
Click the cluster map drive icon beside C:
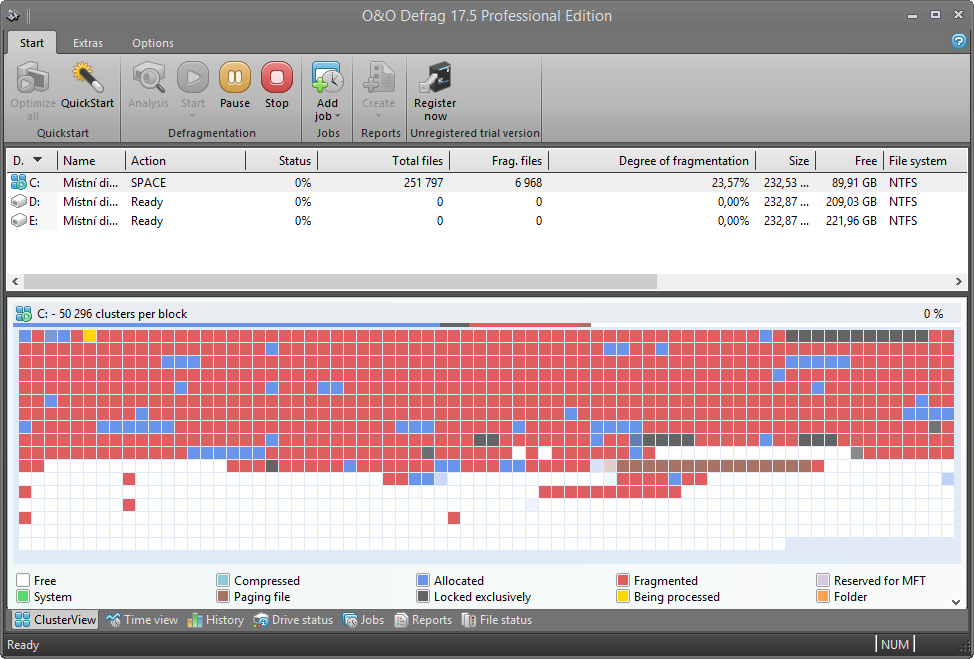pos(24,314)
